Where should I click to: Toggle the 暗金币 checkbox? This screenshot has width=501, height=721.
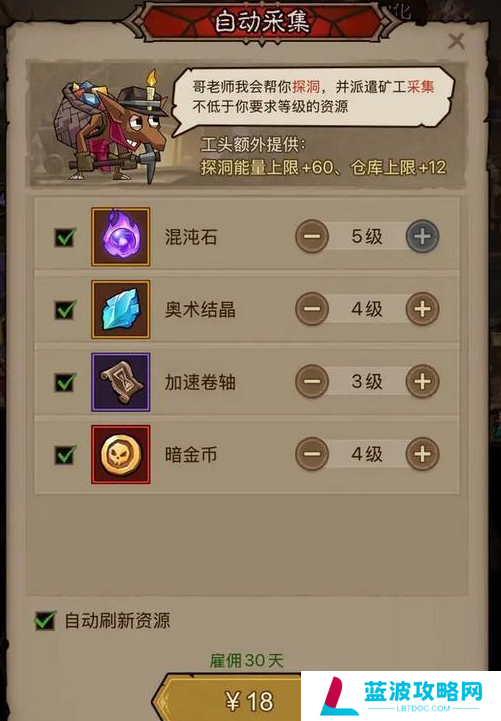(65, 455)
